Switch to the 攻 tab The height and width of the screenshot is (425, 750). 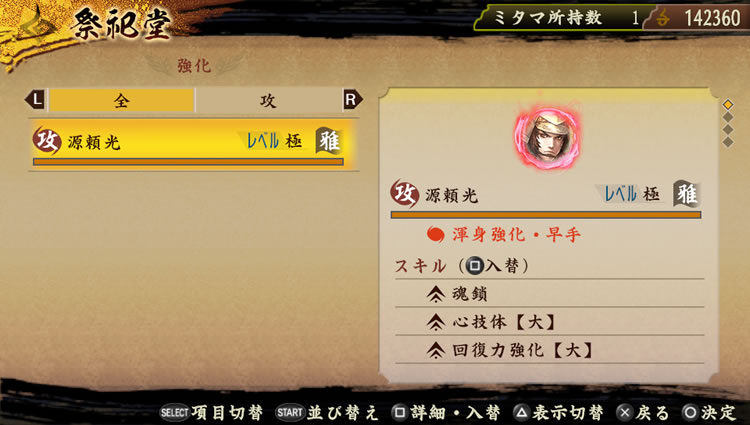(268, 100)
